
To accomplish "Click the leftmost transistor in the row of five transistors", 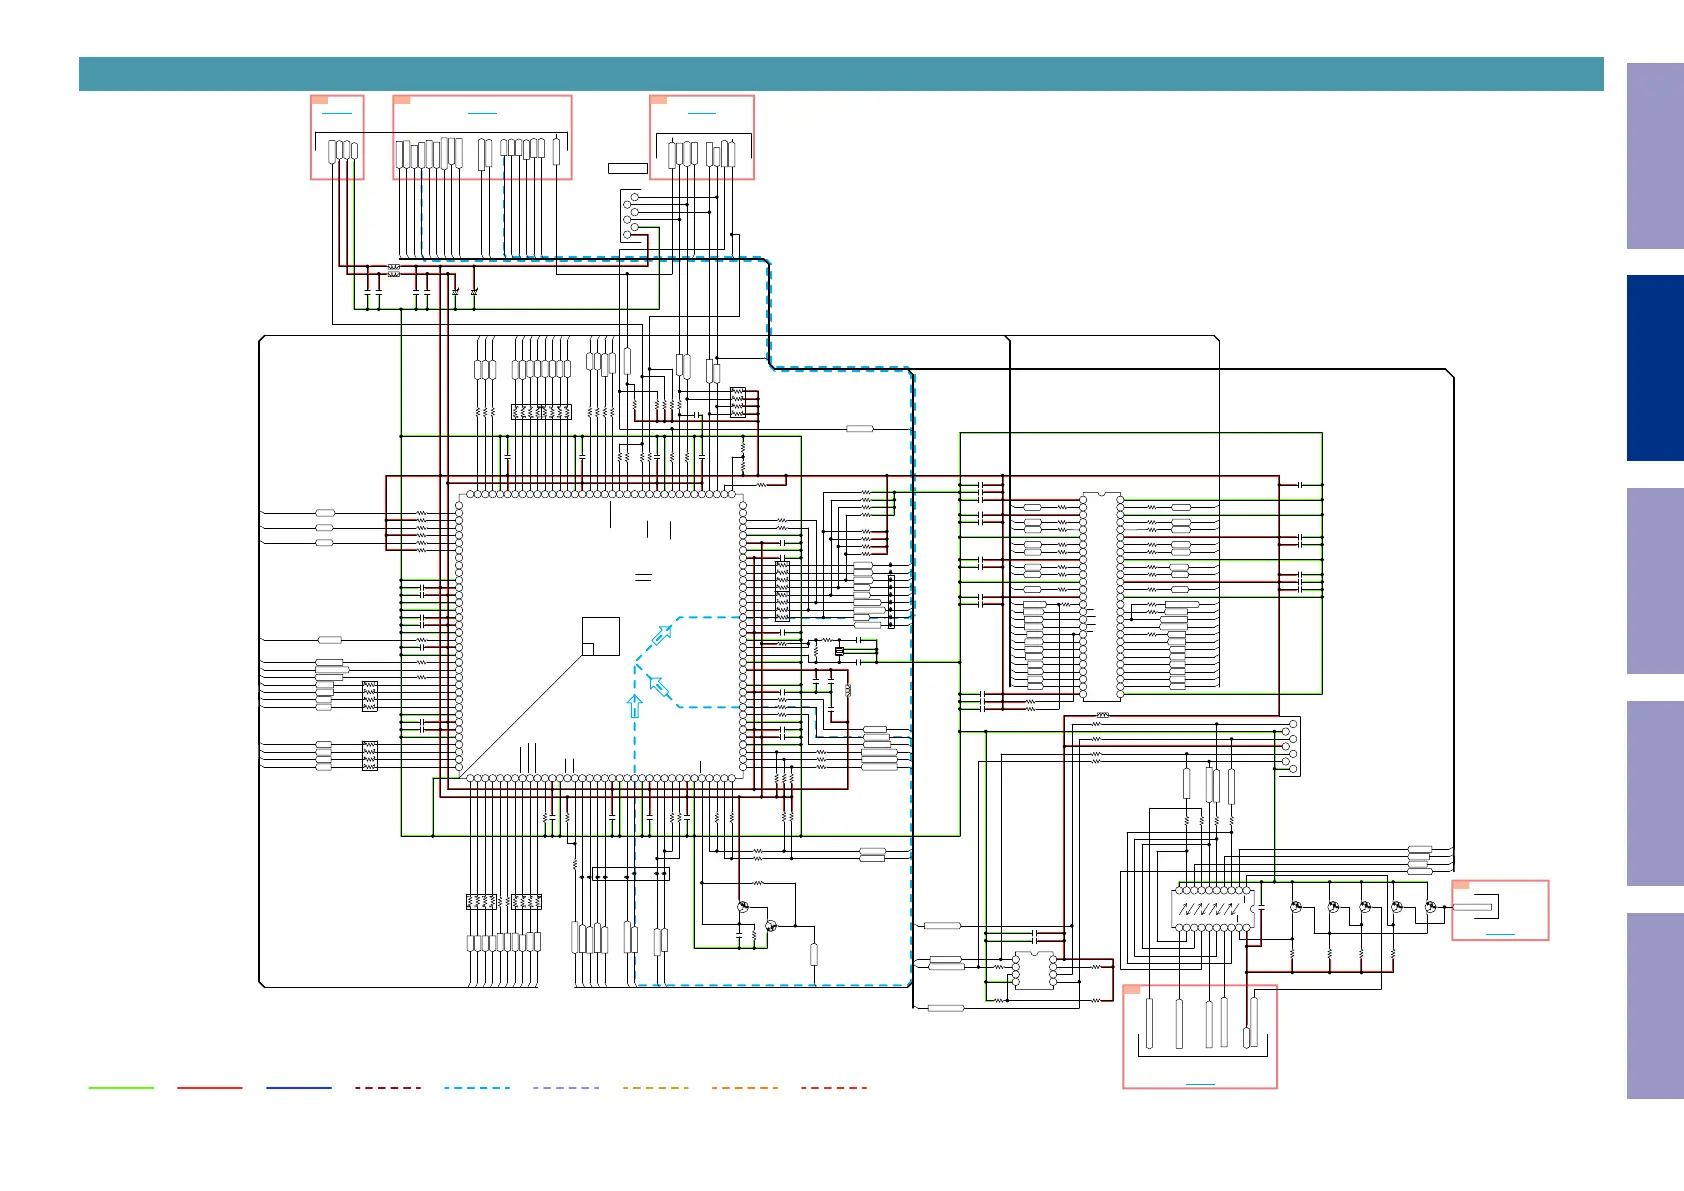I will click(x=1295, y=907).
